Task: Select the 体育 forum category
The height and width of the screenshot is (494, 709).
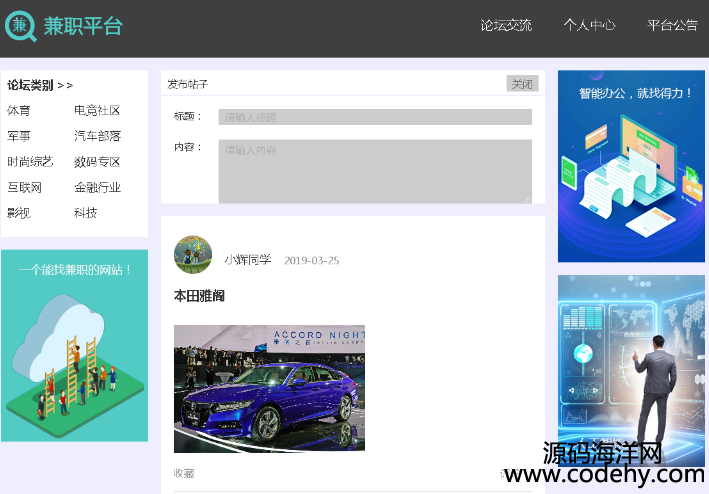Action: coord(19,111)
